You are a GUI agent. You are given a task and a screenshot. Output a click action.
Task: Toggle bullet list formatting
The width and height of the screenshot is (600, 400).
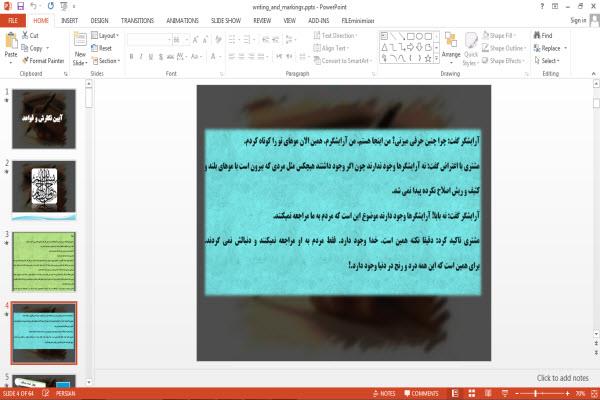(232, 40)
